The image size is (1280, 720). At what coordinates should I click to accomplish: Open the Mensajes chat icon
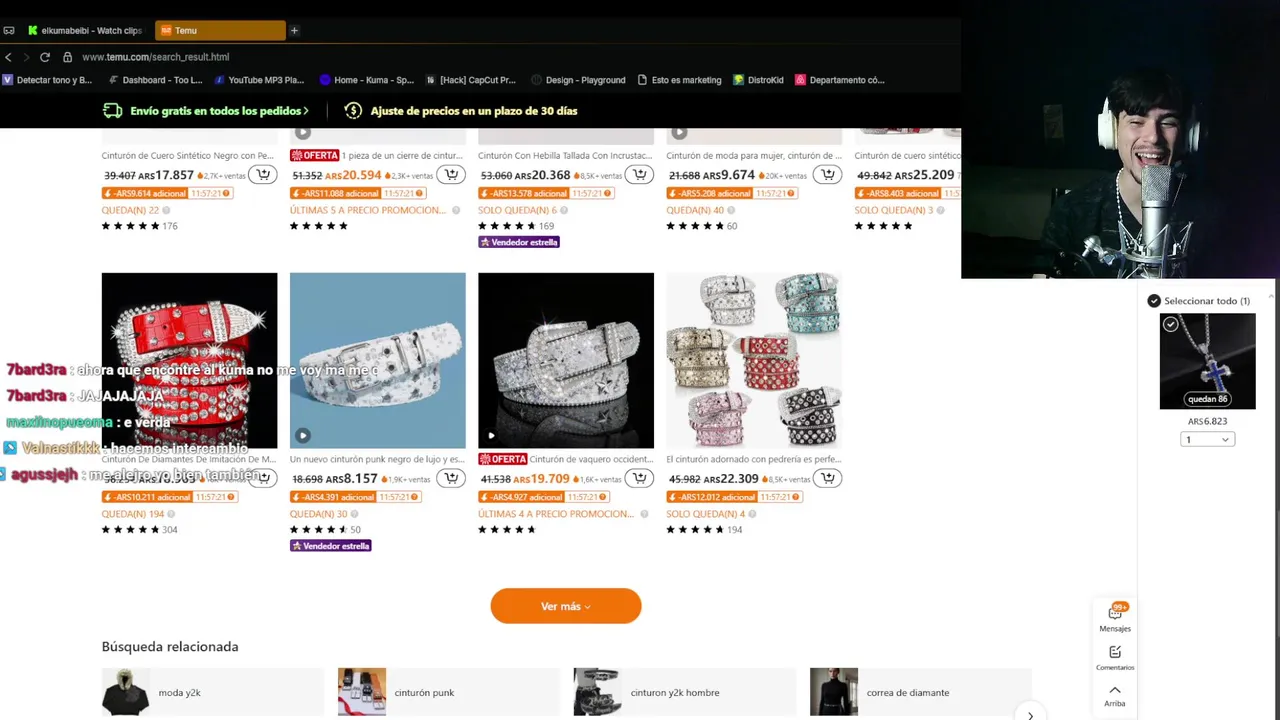[1115, 617]
